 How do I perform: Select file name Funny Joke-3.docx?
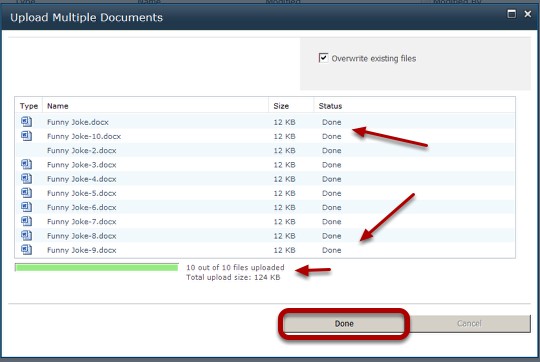coord(82,165)
